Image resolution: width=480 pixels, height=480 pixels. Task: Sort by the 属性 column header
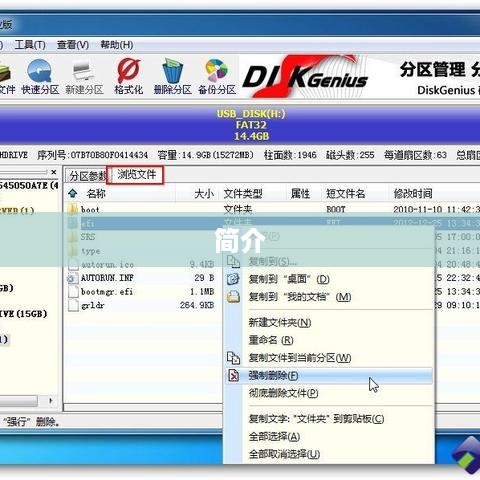(300, 194)
